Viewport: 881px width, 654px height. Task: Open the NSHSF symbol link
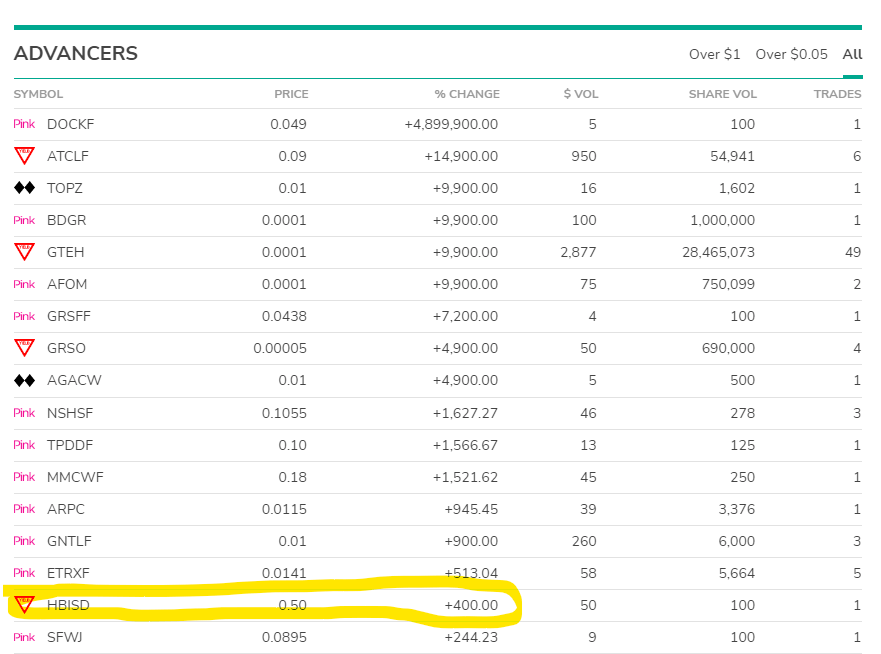[x=69, y=412]
